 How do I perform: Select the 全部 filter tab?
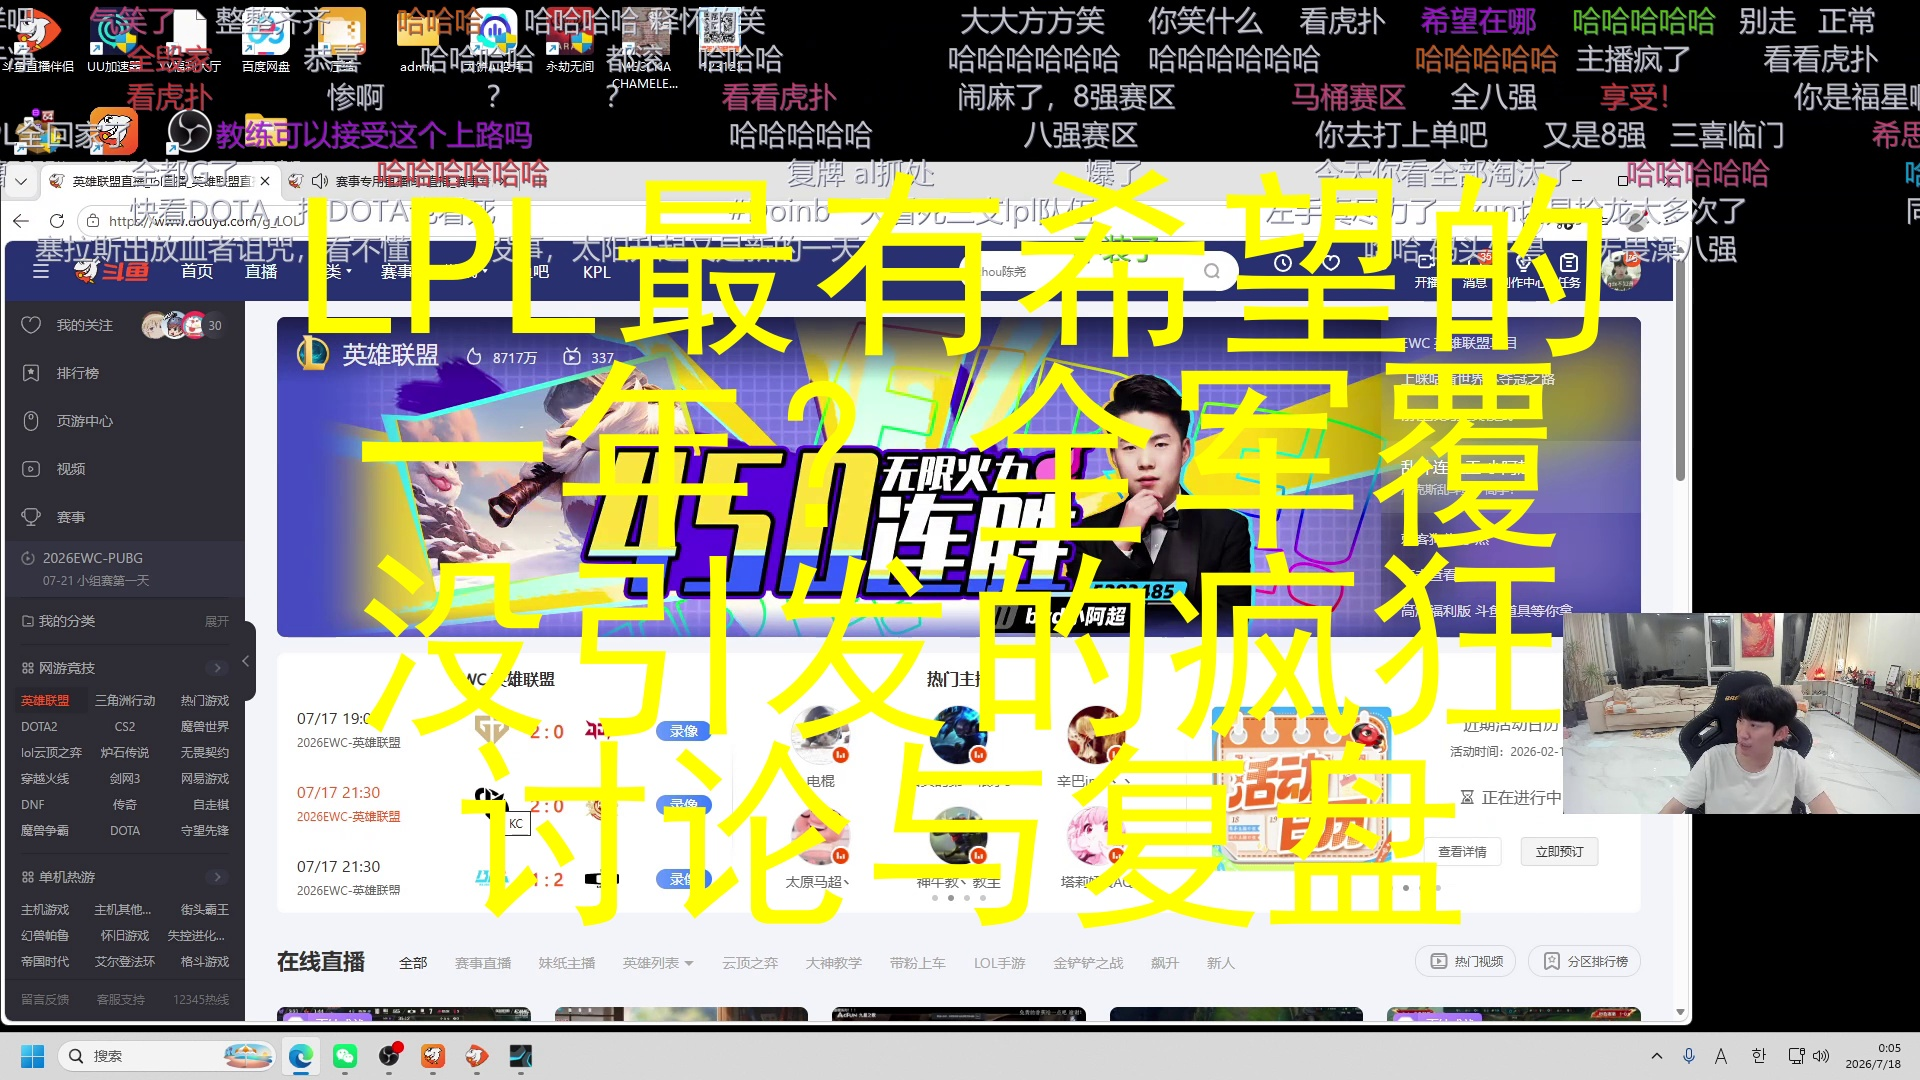click(413, 963)
